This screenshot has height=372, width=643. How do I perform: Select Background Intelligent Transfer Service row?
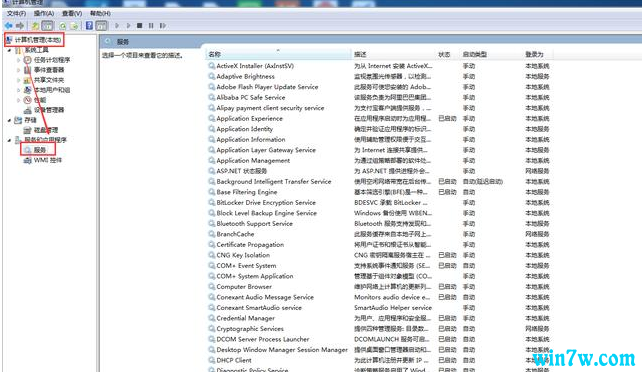(379, 181)
